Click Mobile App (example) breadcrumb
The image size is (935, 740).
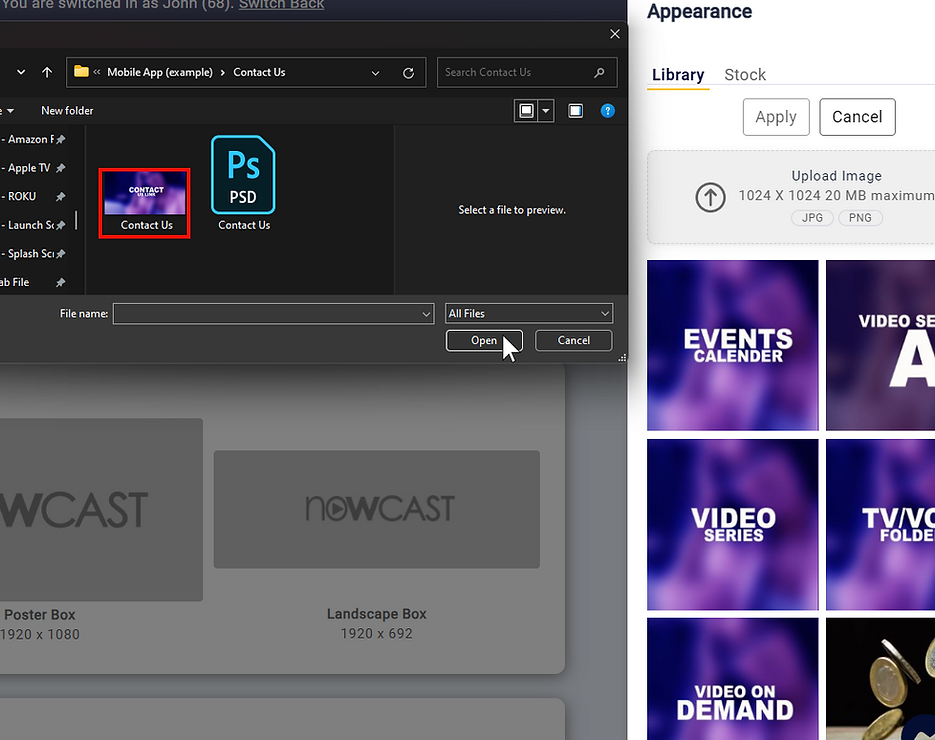[x=160, y=72]
